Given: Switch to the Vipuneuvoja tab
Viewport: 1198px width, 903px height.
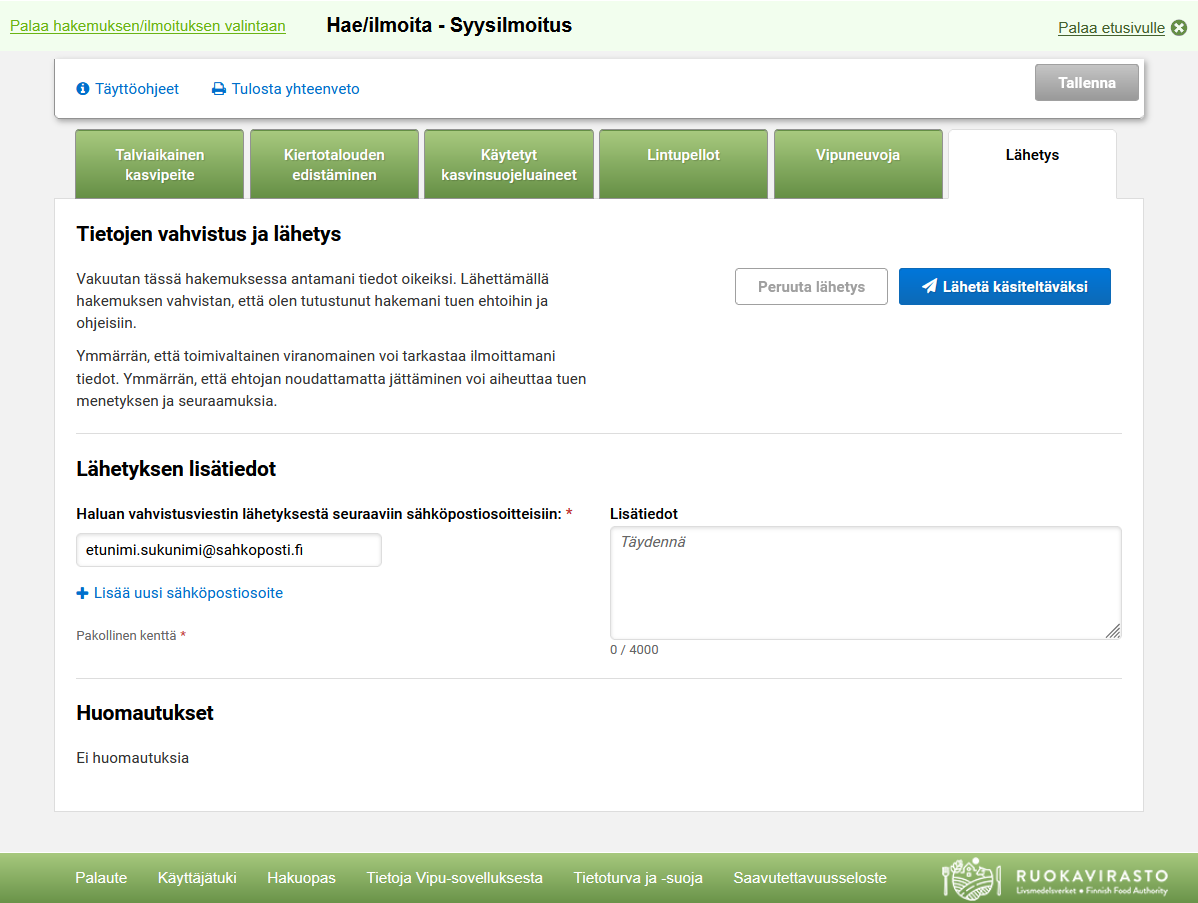Looking at the screenshot, I should click(x=858, y=163).
